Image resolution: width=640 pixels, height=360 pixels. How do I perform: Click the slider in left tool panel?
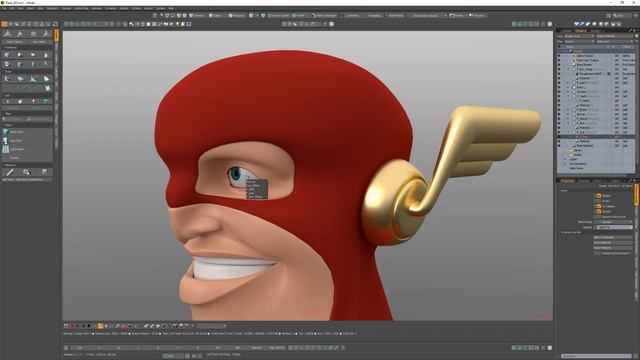click(27, 119)
